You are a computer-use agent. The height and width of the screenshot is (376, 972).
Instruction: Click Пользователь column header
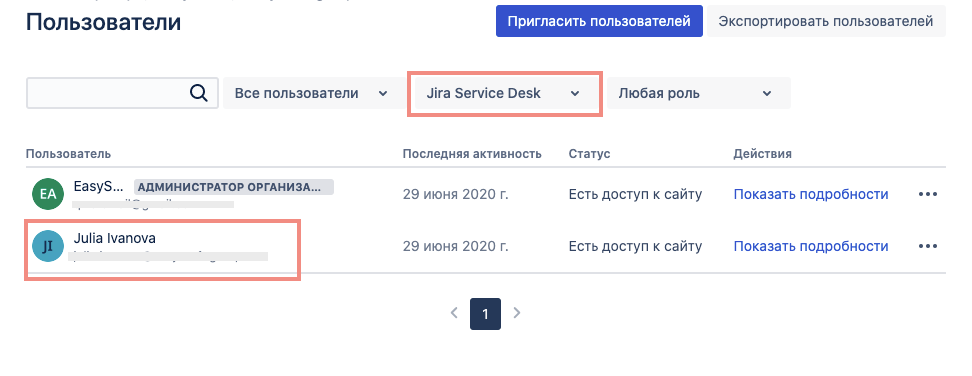pyautogui.click(x=68, y=154)
